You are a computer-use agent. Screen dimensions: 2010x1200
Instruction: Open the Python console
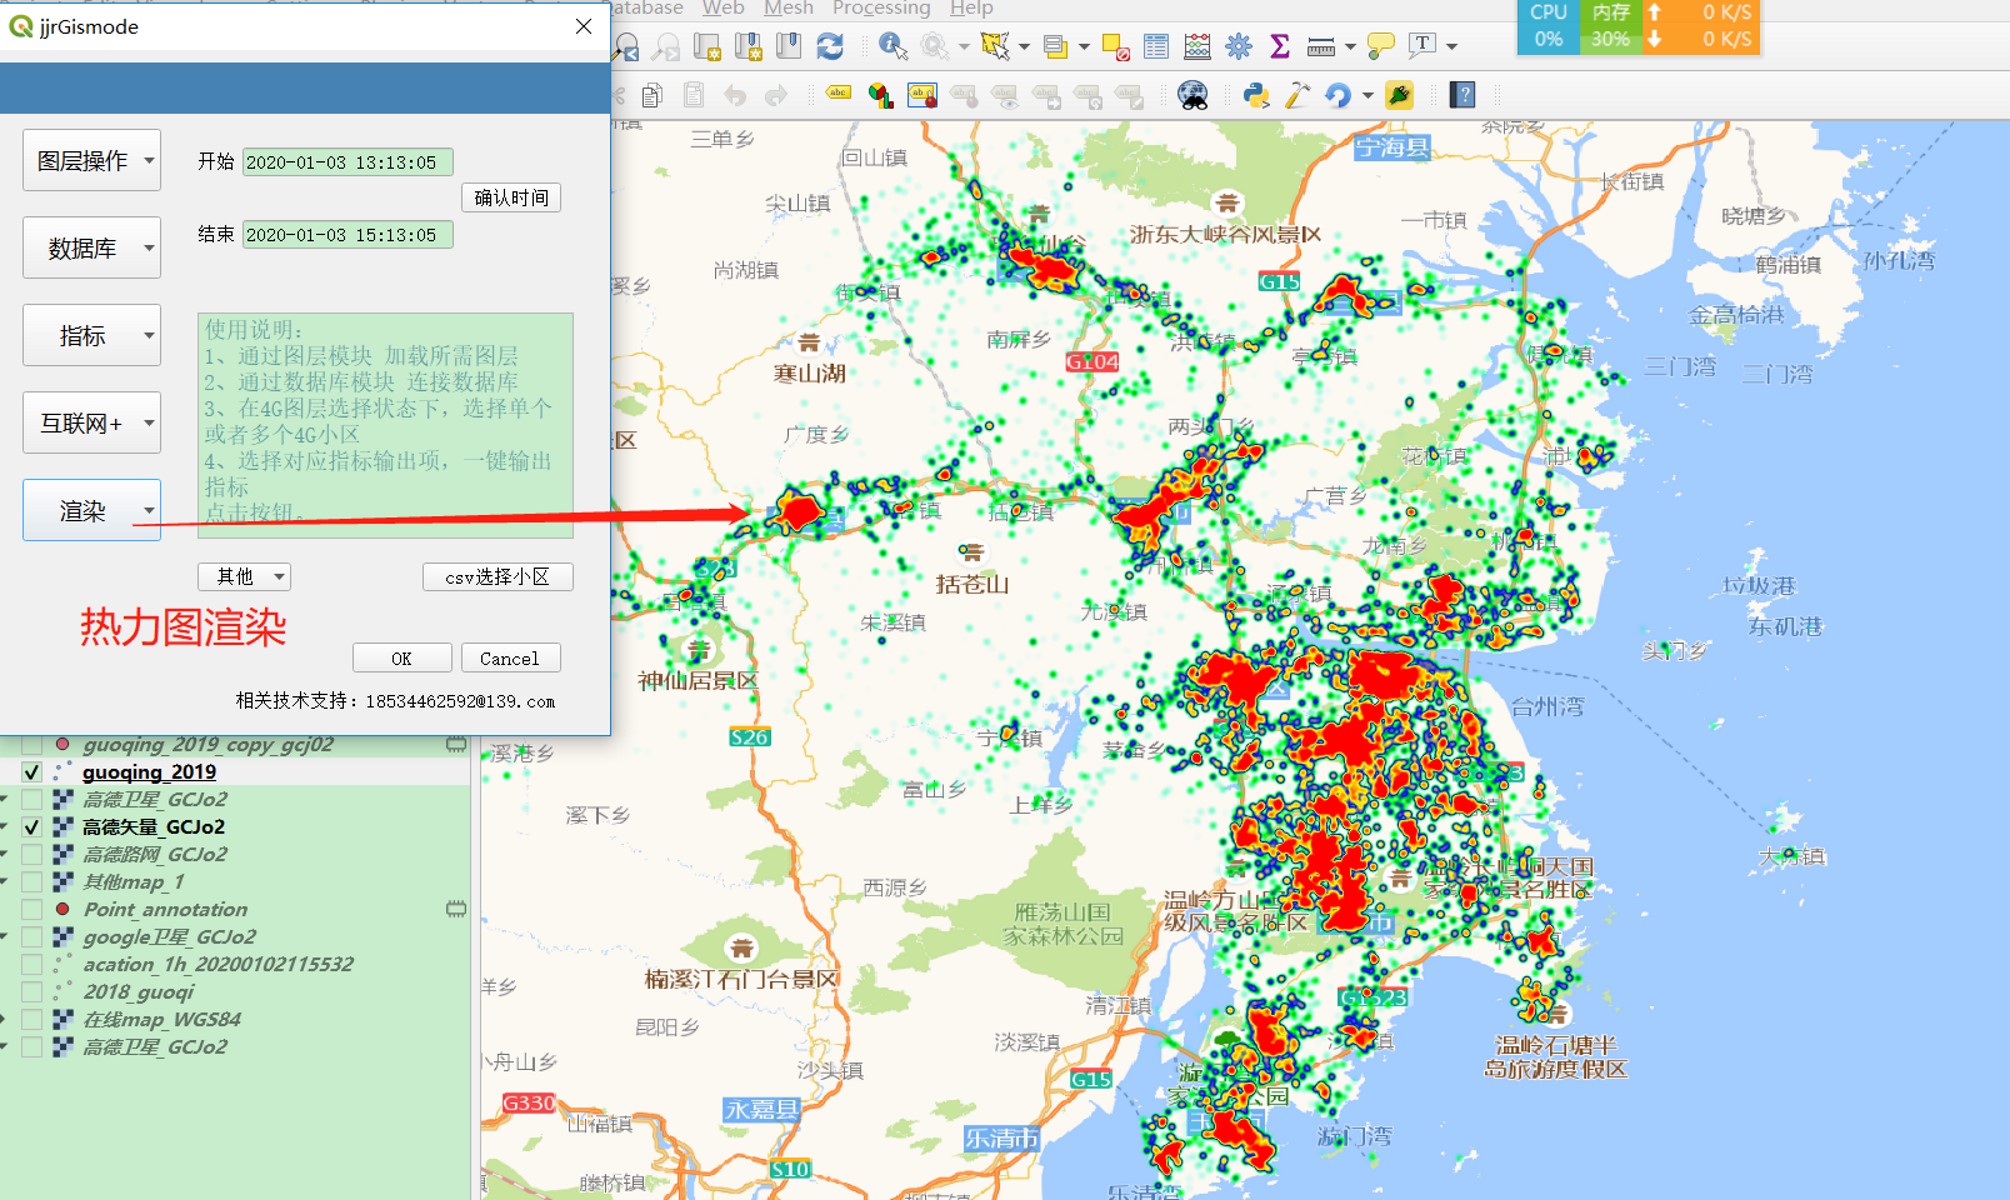1257,94
